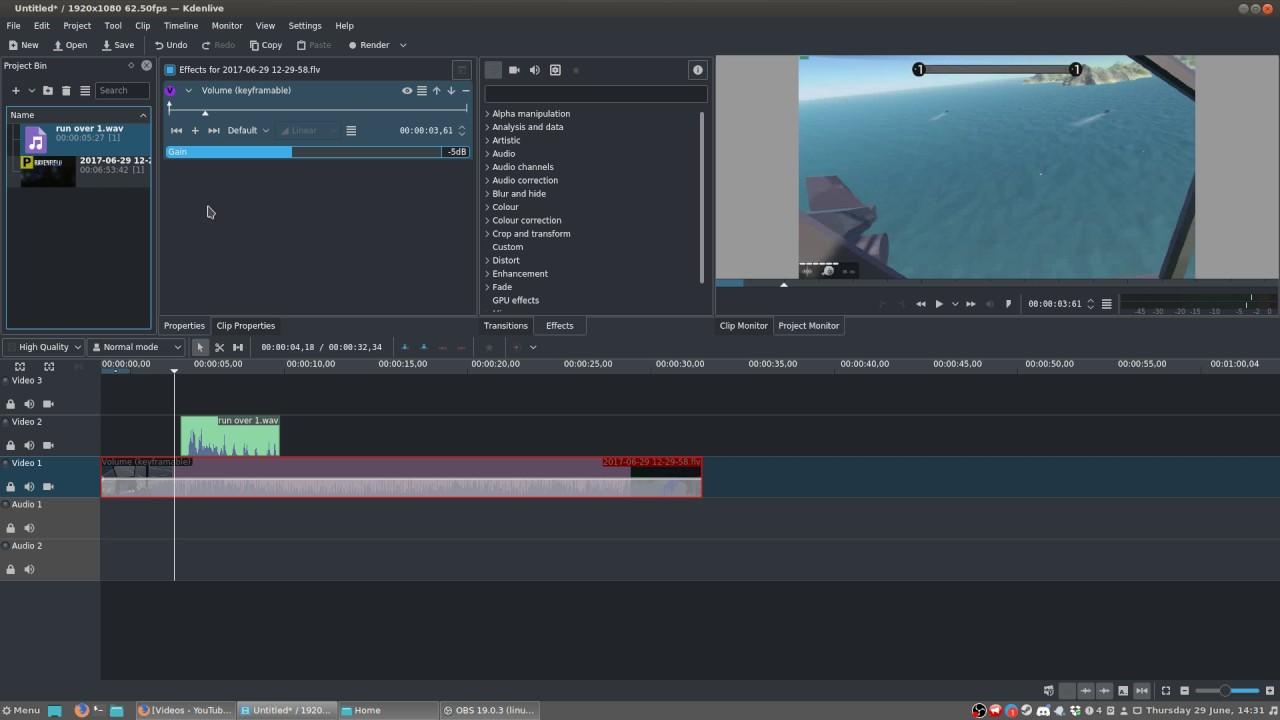Viewport: 1280px width, 720px height.
Task: Collapse the Volume (keyframable) effect
Action: pyautogui.click(x=188, y=90)
